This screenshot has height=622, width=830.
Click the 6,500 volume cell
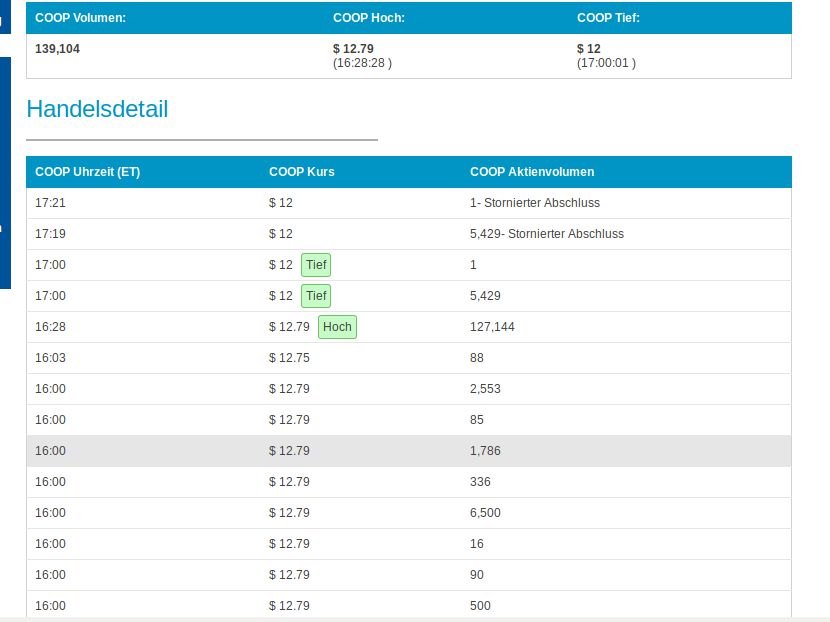click(x=485, y=513)
